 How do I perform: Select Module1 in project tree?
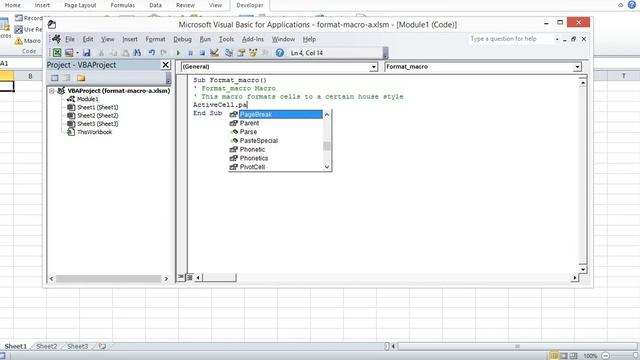click(88, 99)
